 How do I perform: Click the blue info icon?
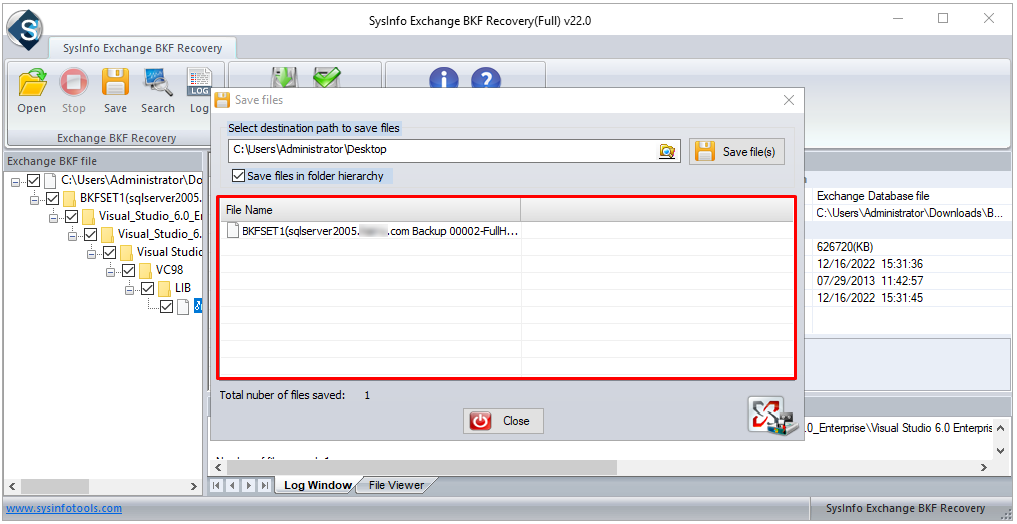tap(443, 81)
